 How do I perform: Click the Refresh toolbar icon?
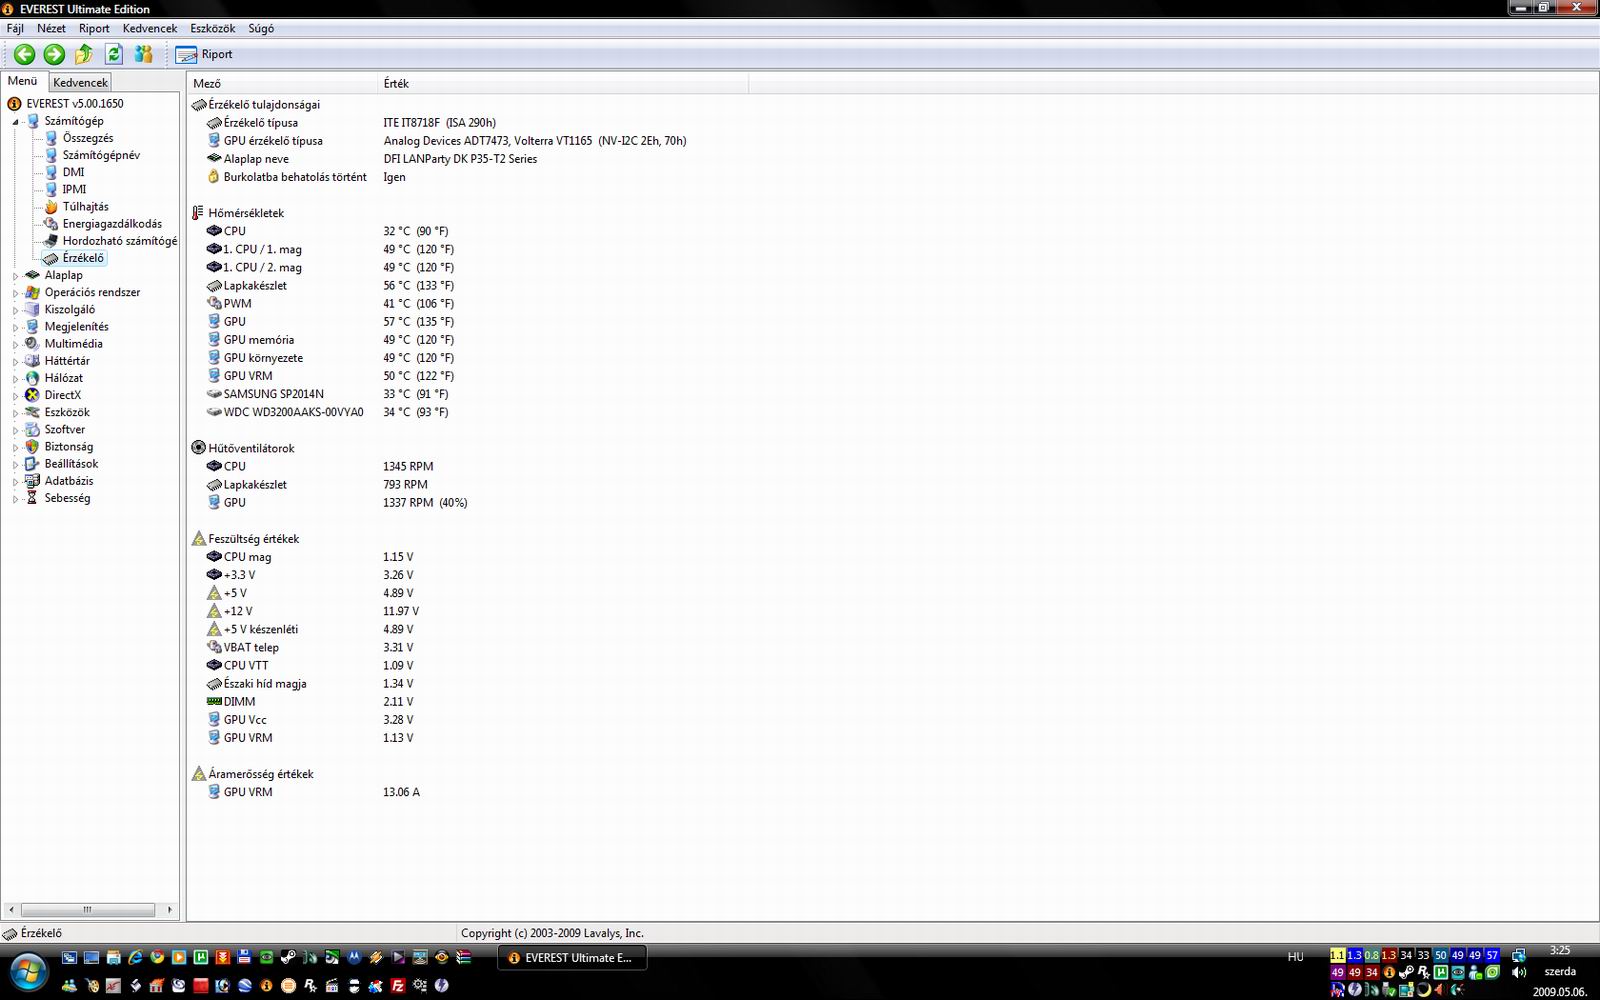pos(114,54)
